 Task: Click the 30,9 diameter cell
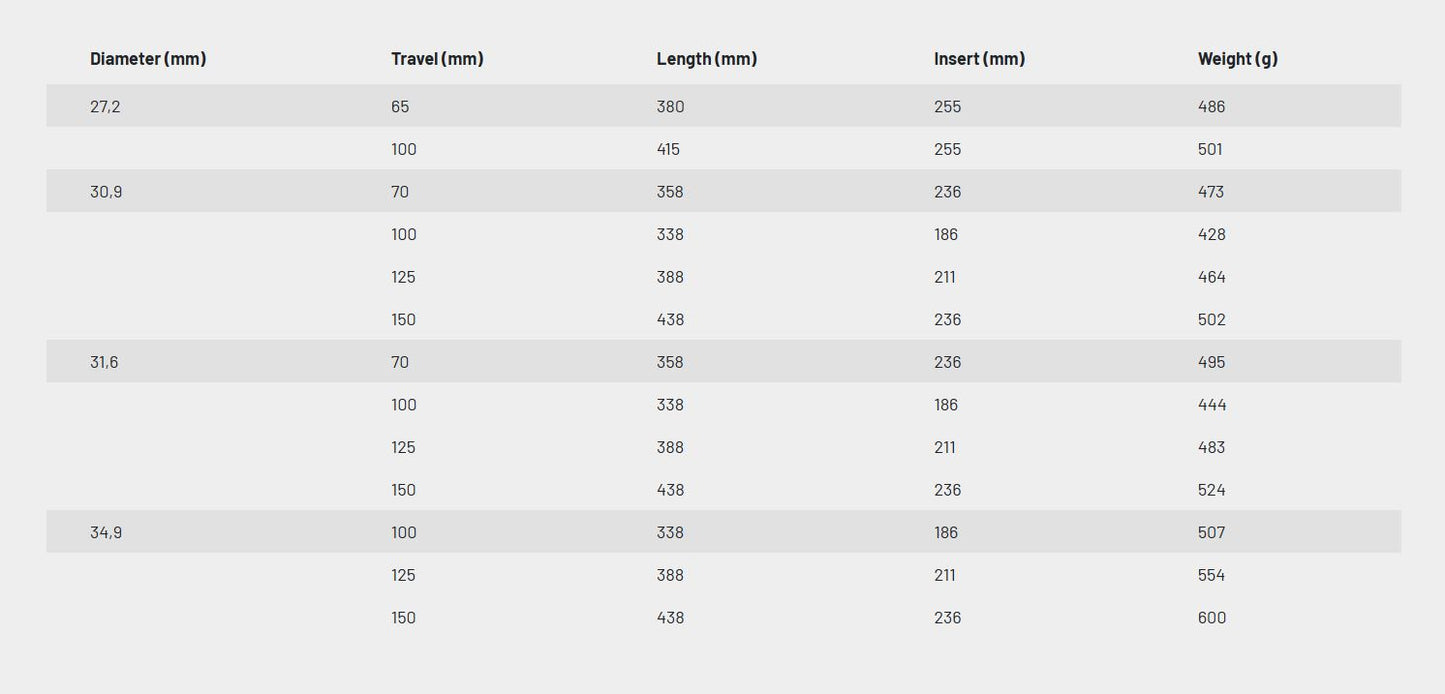[106, 192]
